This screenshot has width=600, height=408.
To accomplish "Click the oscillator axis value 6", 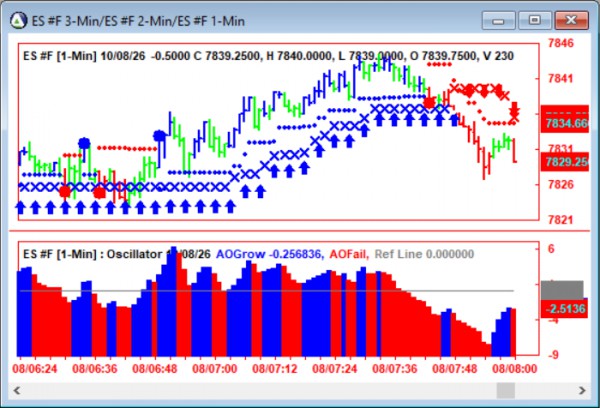I will click(551, 249).
